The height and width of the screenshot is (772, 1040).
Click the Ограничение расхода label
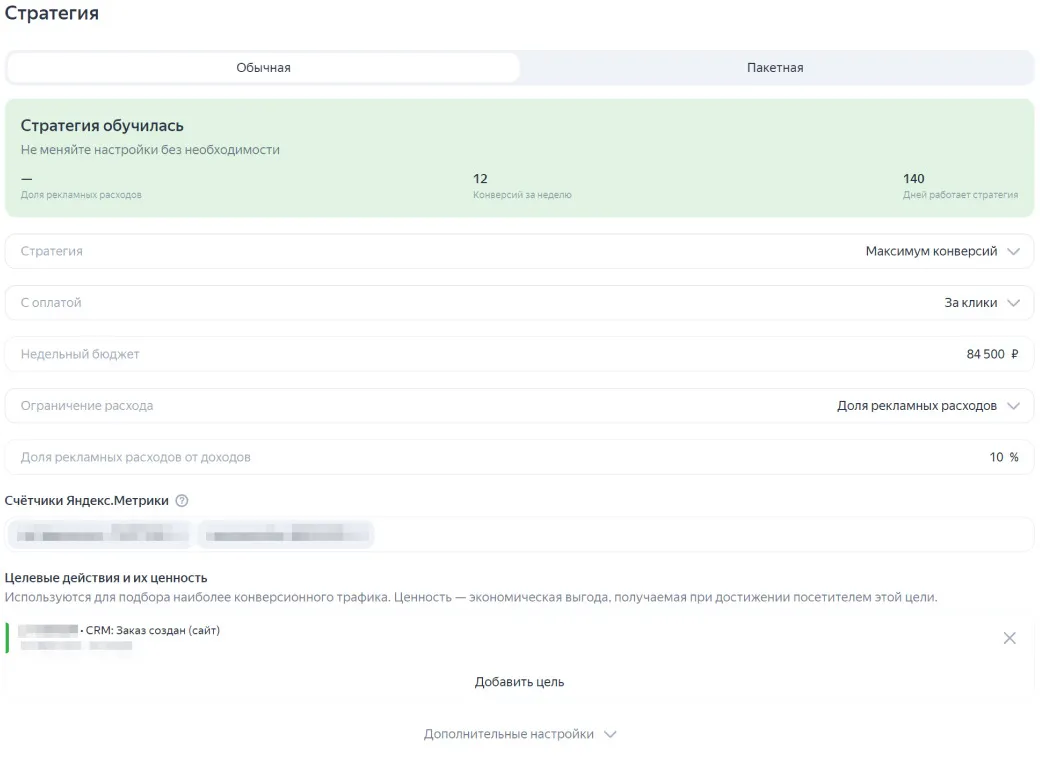[x=87, y=406]
